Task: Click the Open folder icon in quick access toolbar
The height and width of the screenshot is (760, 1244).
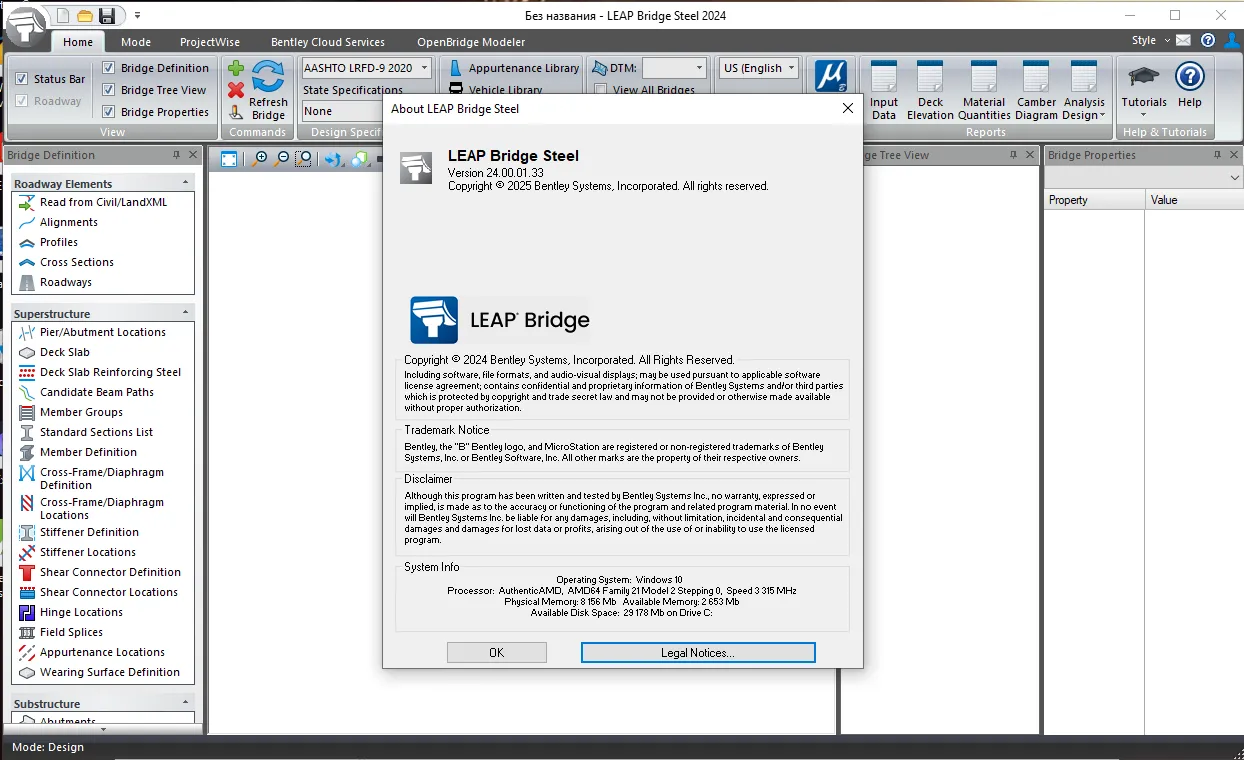Action: (x=85, y=15)
